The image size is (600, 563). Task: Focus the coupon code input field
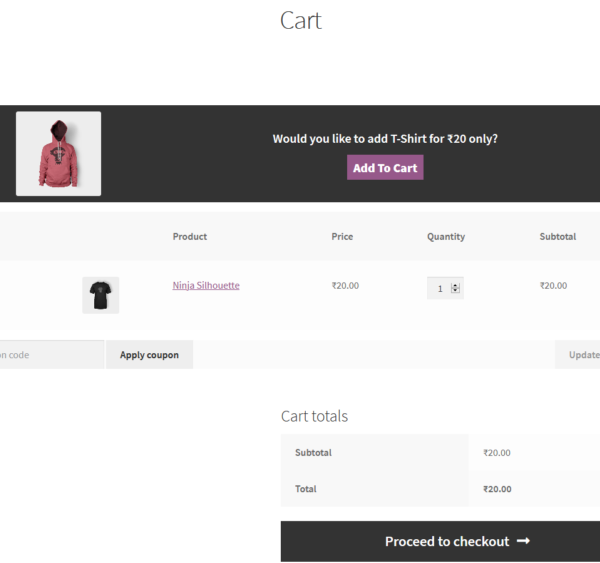52,355
